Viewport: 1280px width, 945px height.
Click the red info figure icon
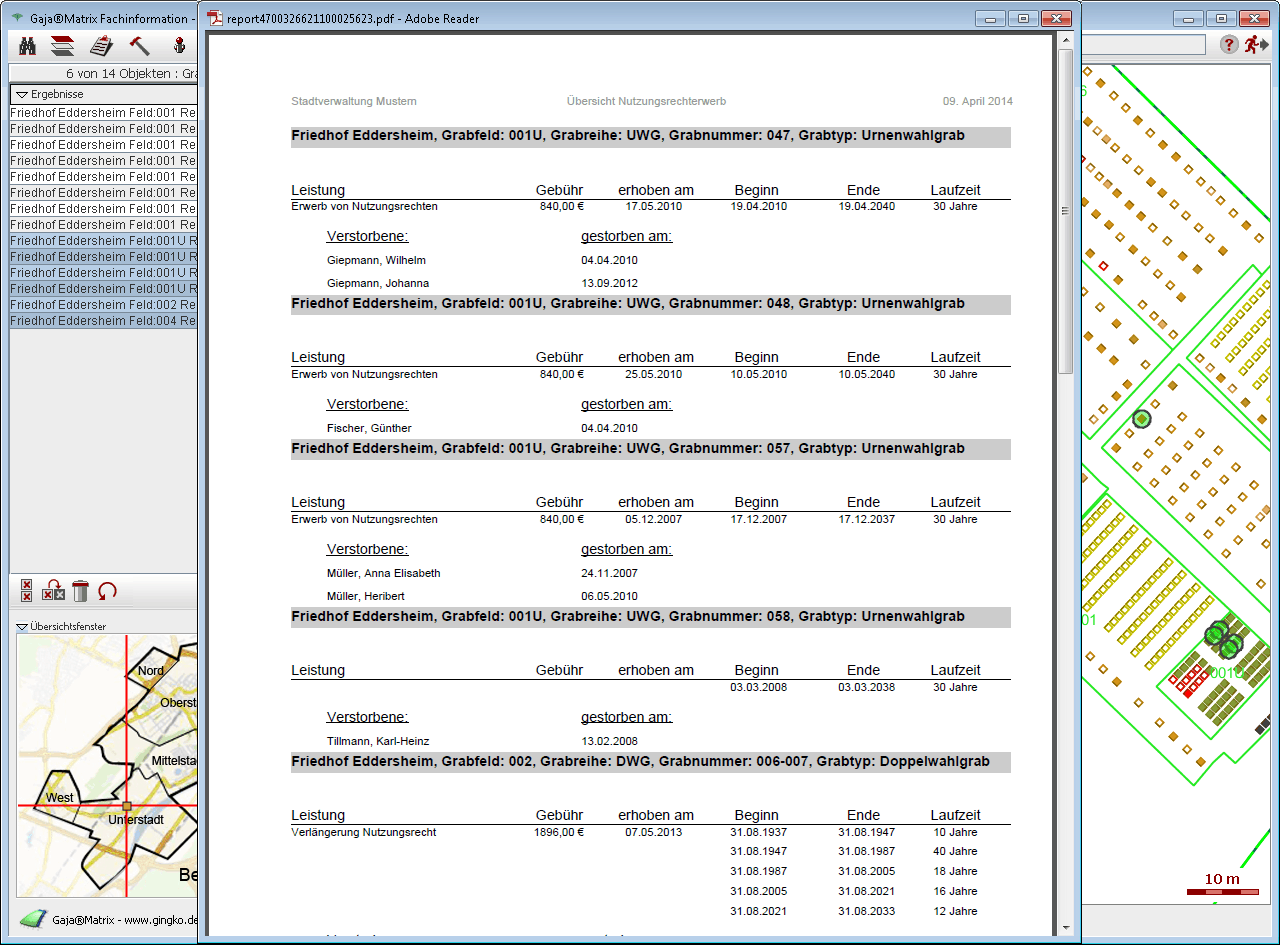180,45
